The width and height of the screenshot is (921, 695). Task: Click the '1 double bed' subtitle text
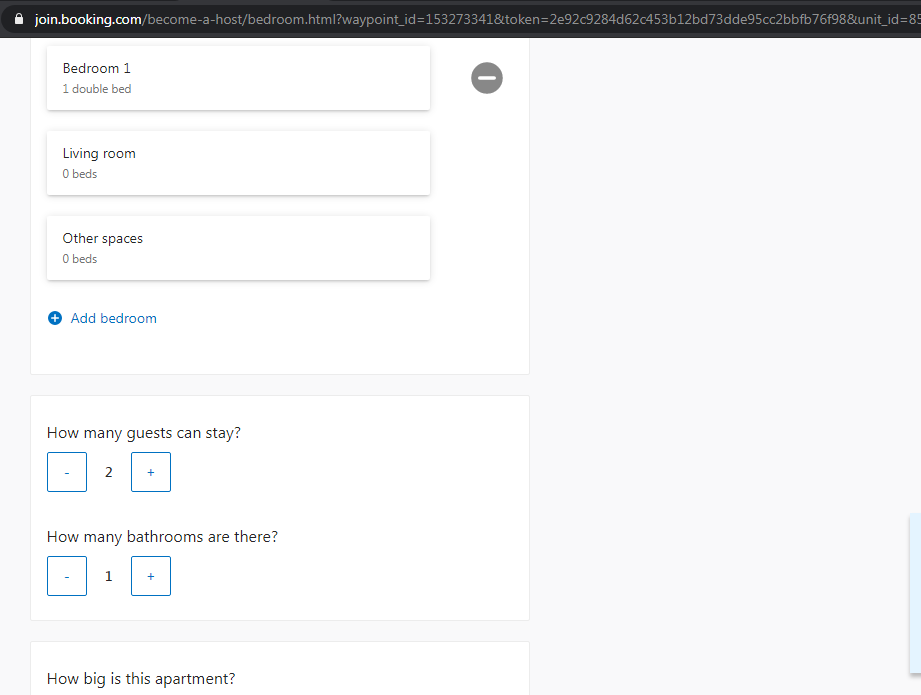coord(97,89)
